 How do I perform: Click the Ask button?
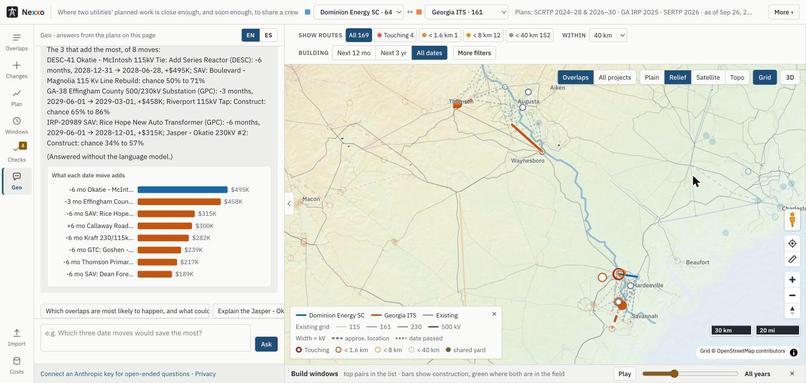point(266,344)
